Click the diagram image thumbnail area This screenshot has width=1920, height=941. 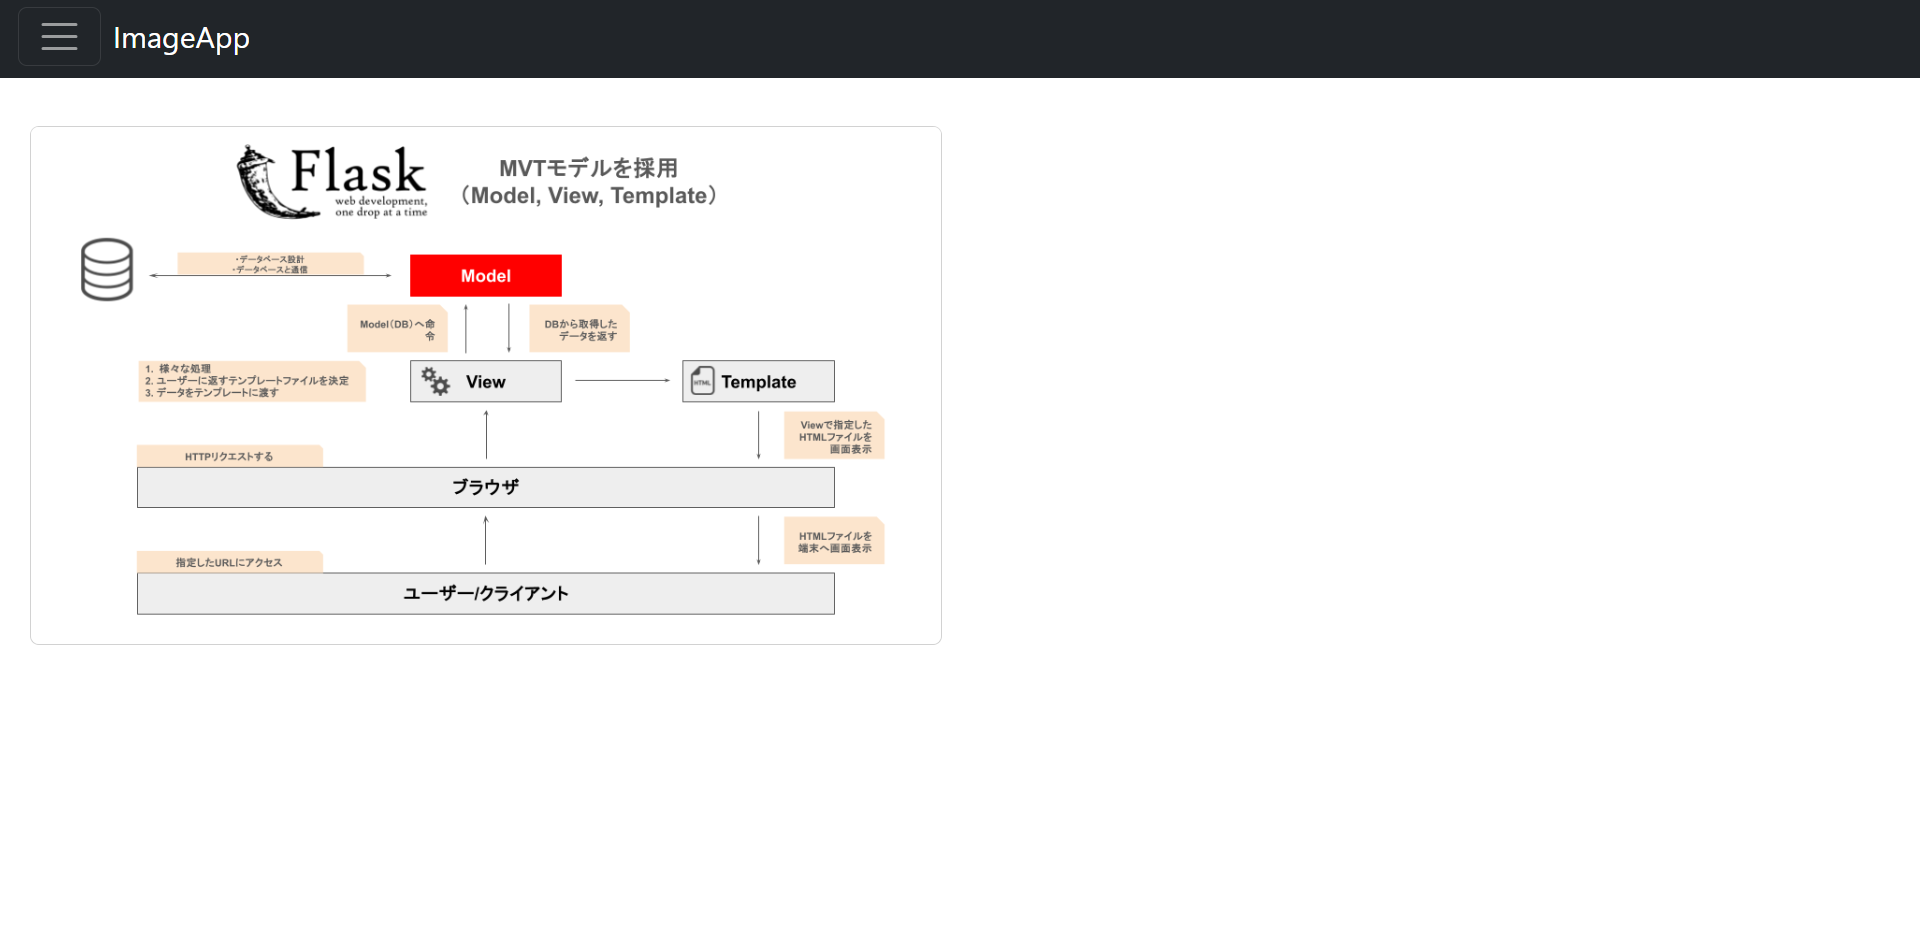(485, 384)
